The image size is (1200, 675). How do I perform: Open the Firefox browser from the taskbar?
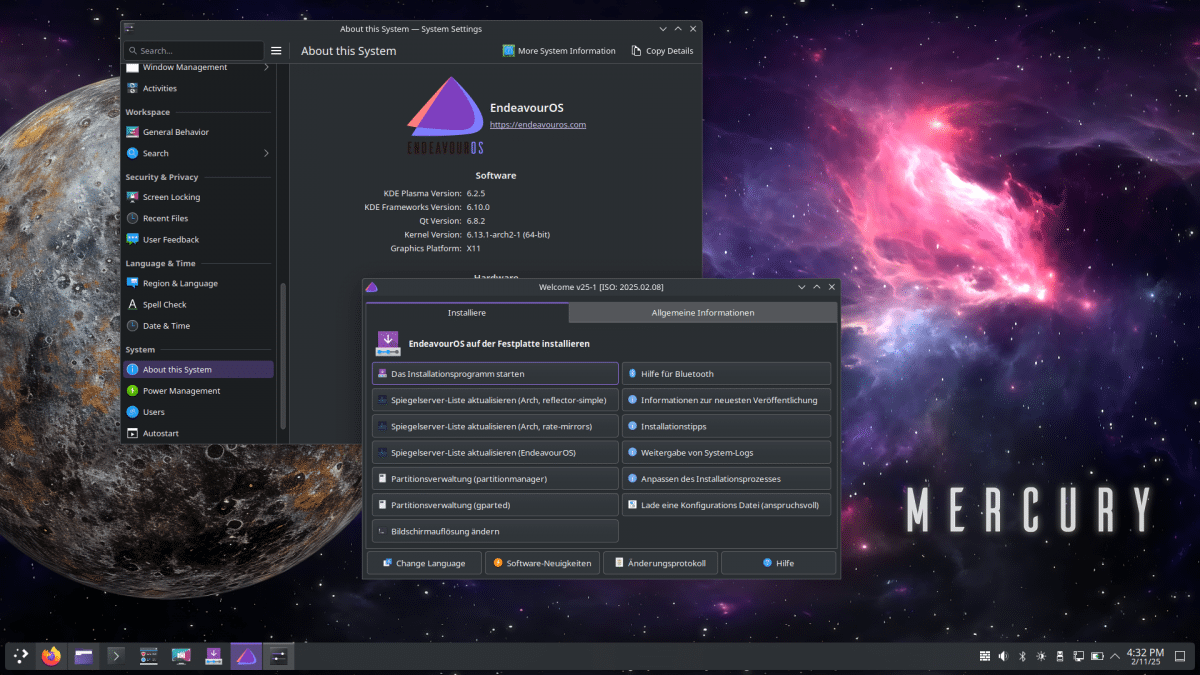tap(50, 656)
